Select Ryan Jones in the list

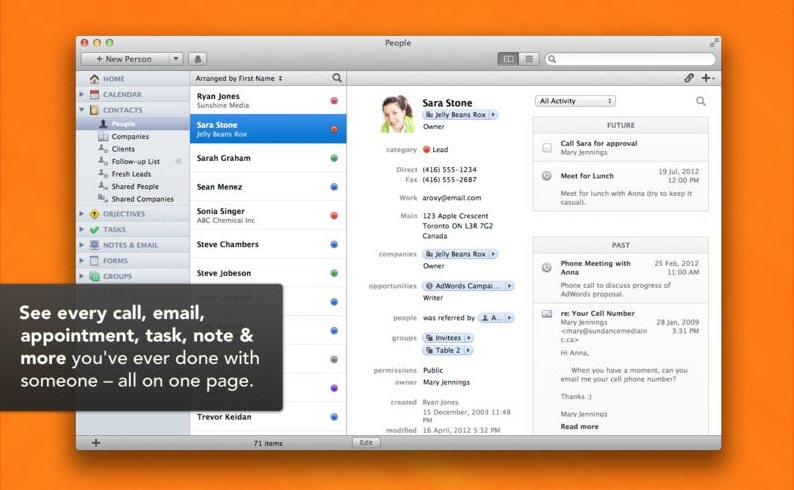point(268,100)
